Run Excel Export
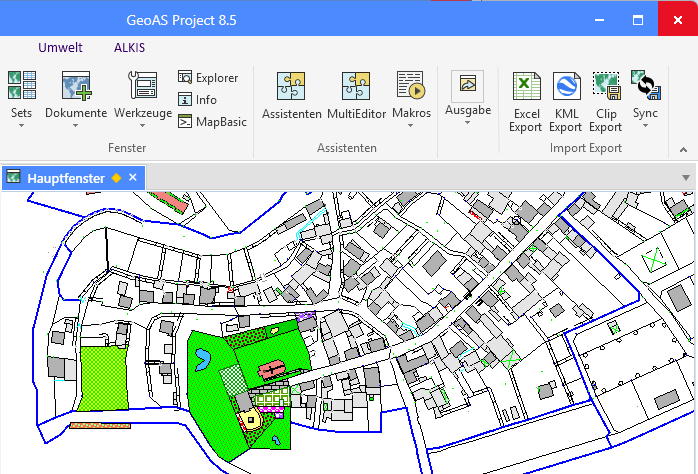Screen dimensions: 698x474 tap(525, 101)
